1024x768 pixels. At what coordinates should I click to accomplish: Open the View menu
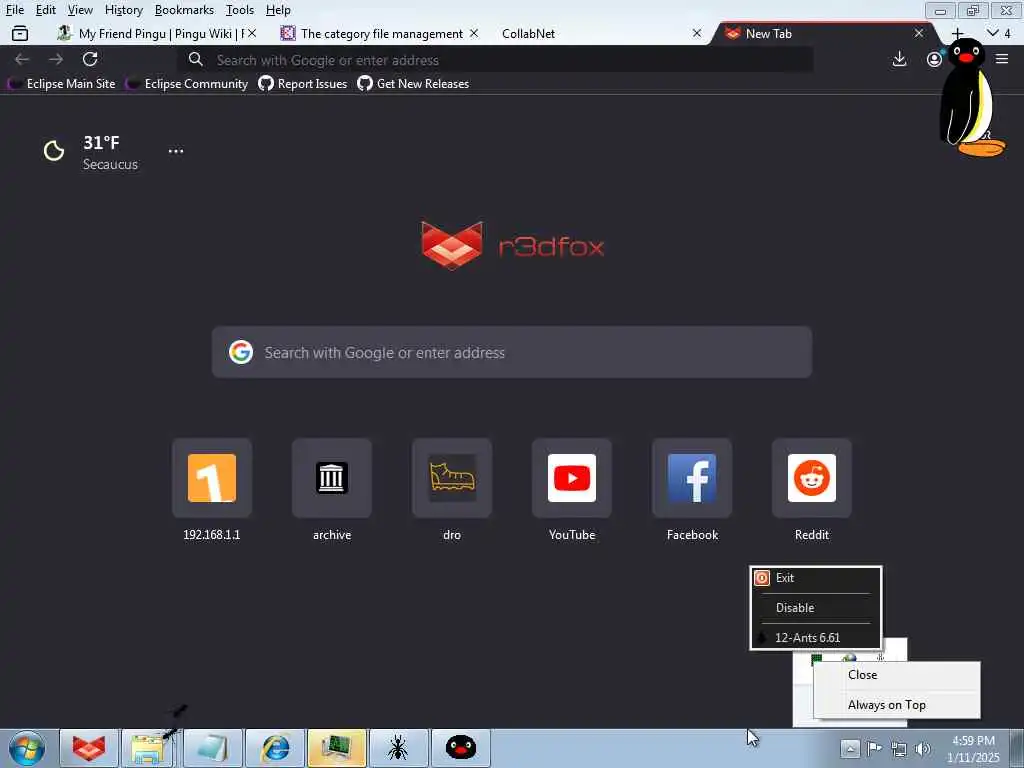(x=80, y=10)
